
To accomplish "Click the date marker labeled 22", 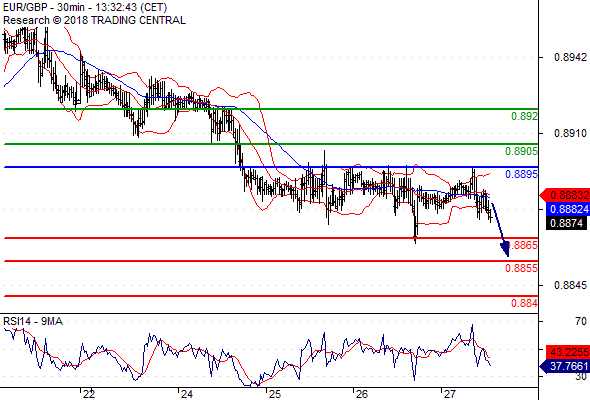I will [x=89, y=394].
